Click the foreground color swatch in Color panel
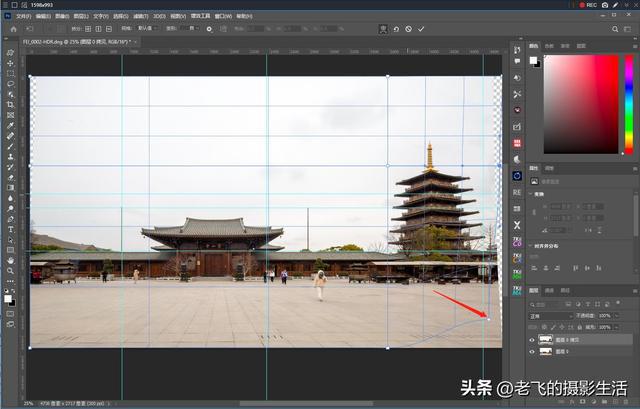 533,60
